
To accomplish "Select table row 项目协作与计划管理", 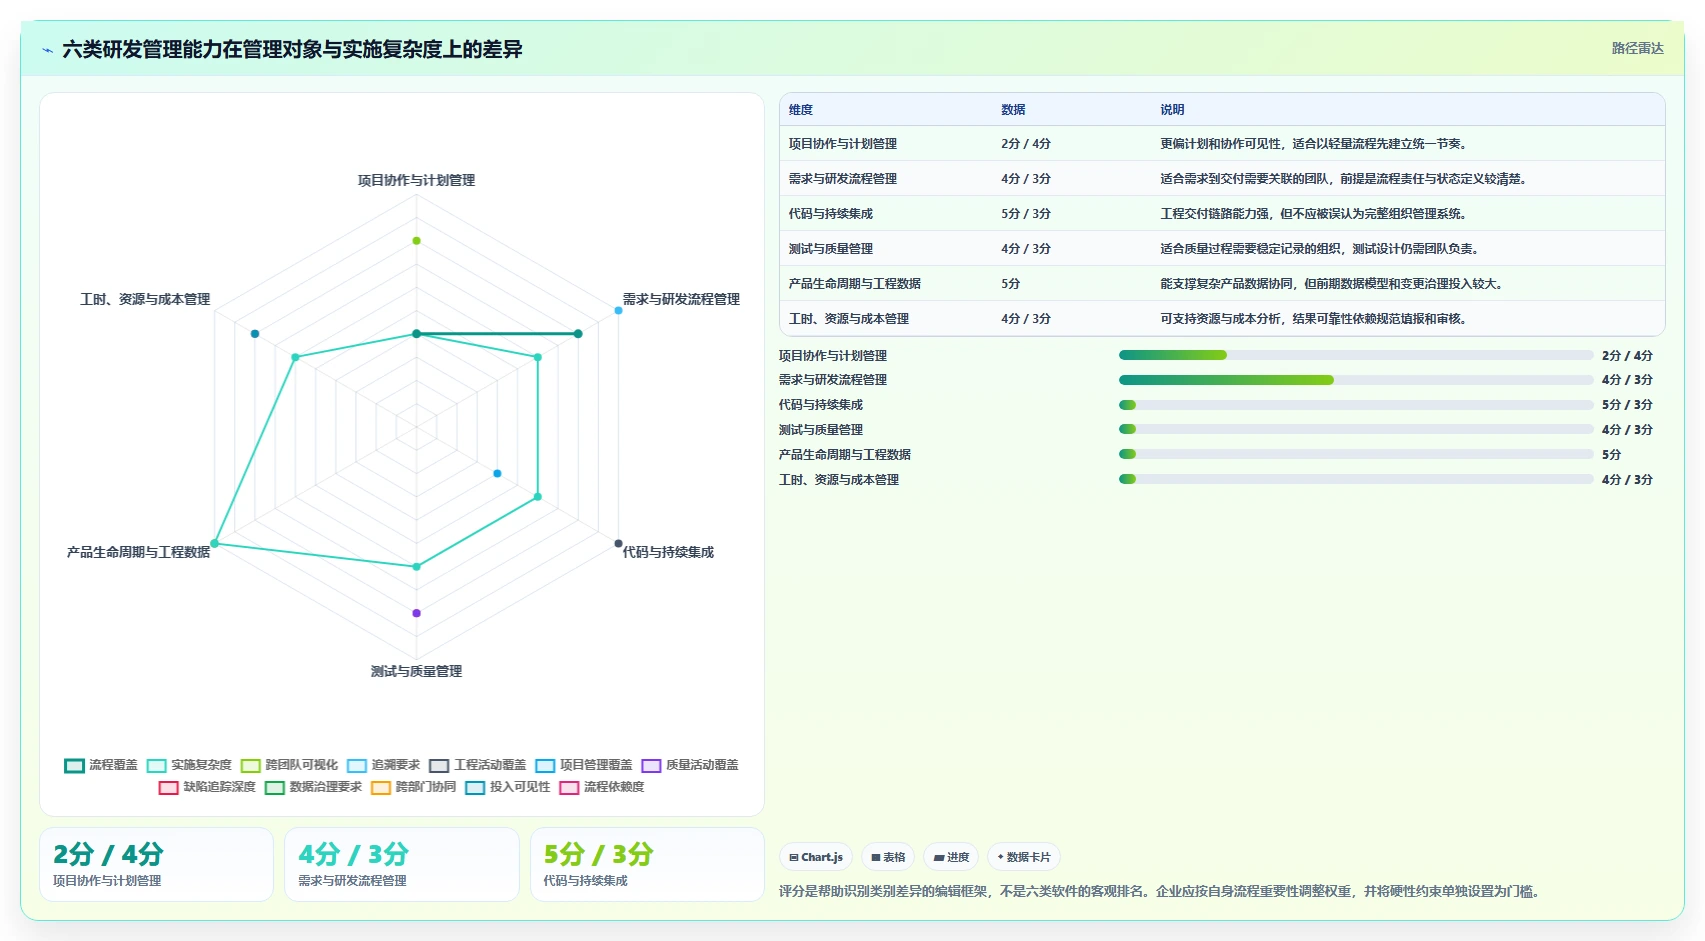I will tap(1222, 143).
